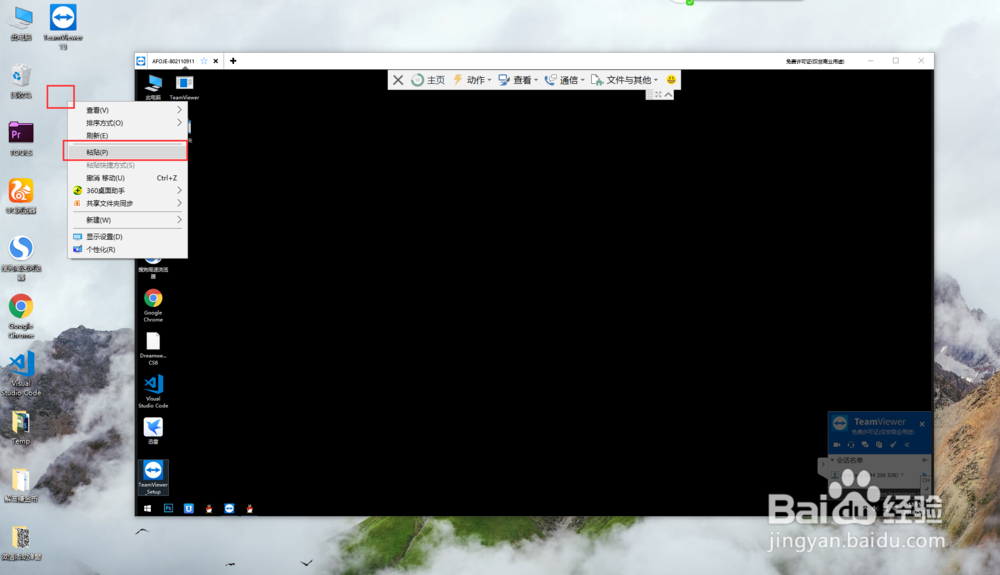
Task: Choose 粘贴(P) in context menu
Action: [x=126, y=152]
